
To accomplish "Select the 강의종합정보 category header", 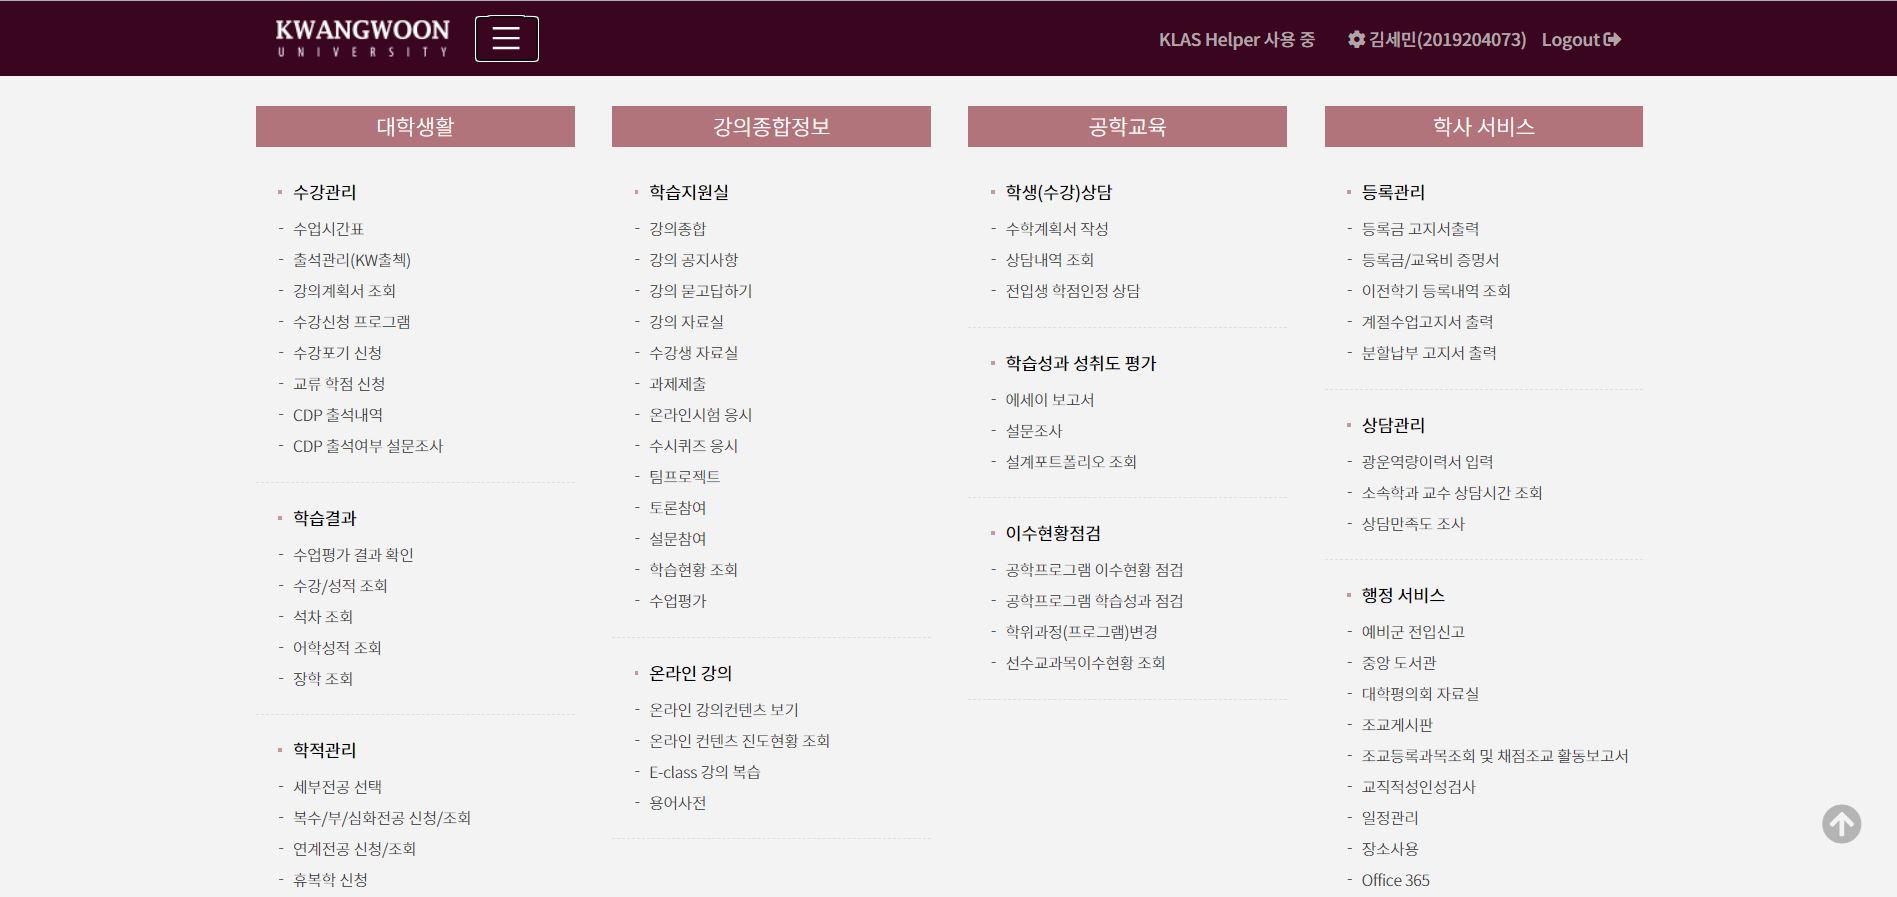I will (771, 127).
